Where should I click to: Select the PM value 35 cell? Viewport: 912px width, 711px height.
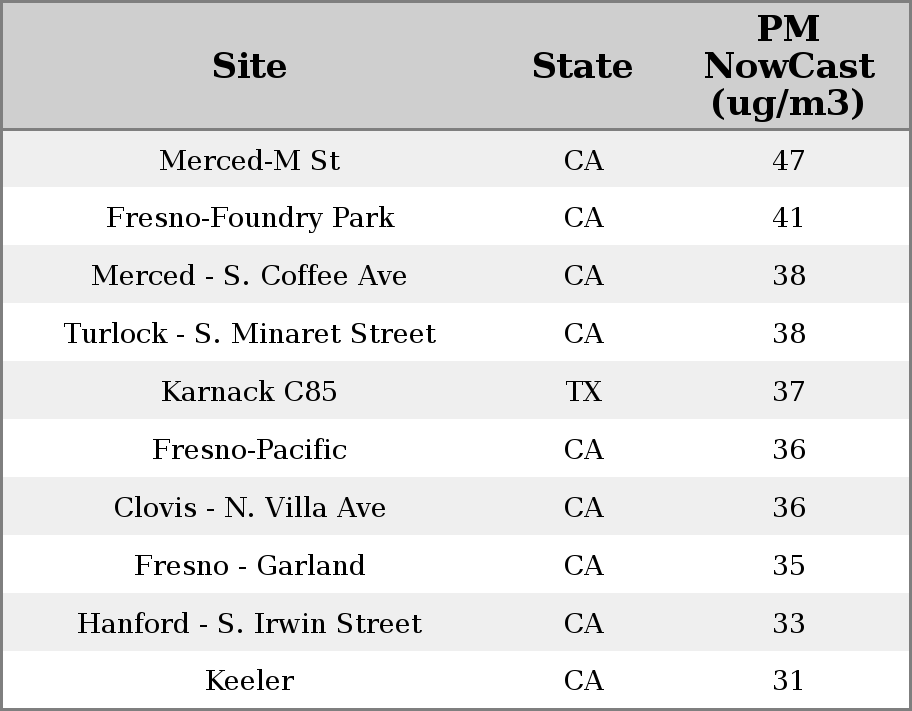coord(788,566)
